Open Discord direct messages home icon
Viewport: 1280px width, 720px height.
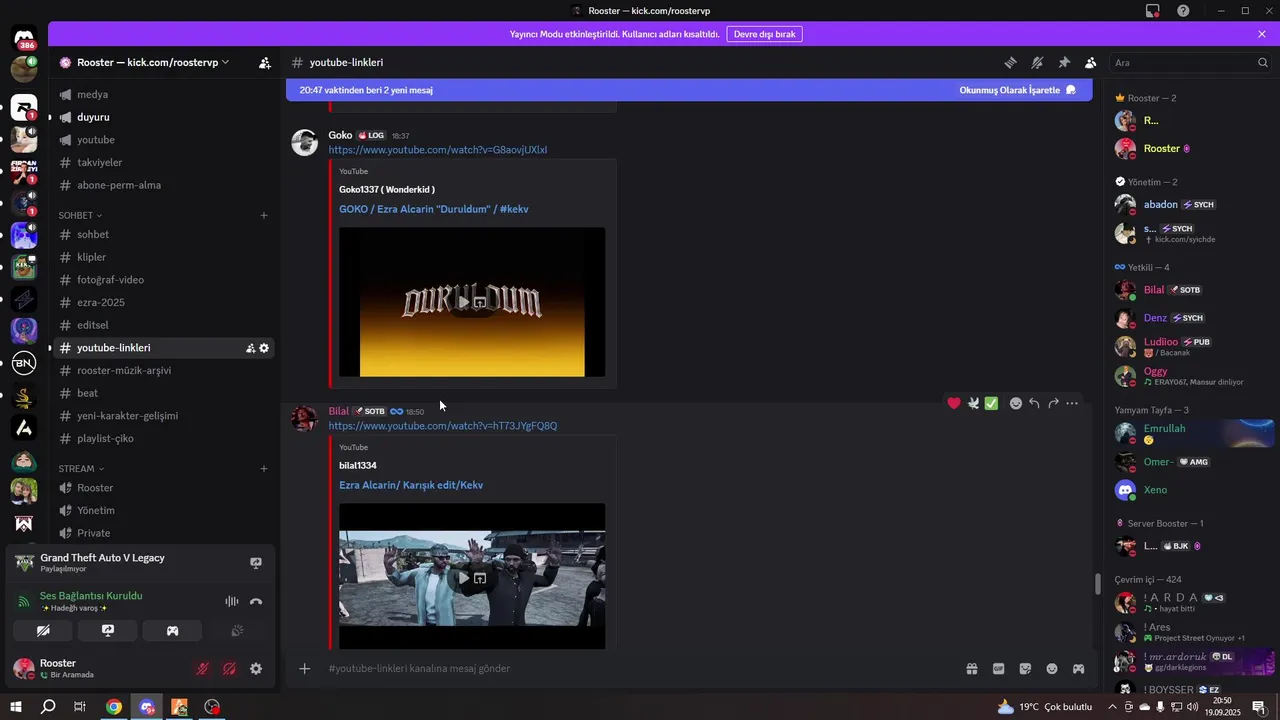24,38
